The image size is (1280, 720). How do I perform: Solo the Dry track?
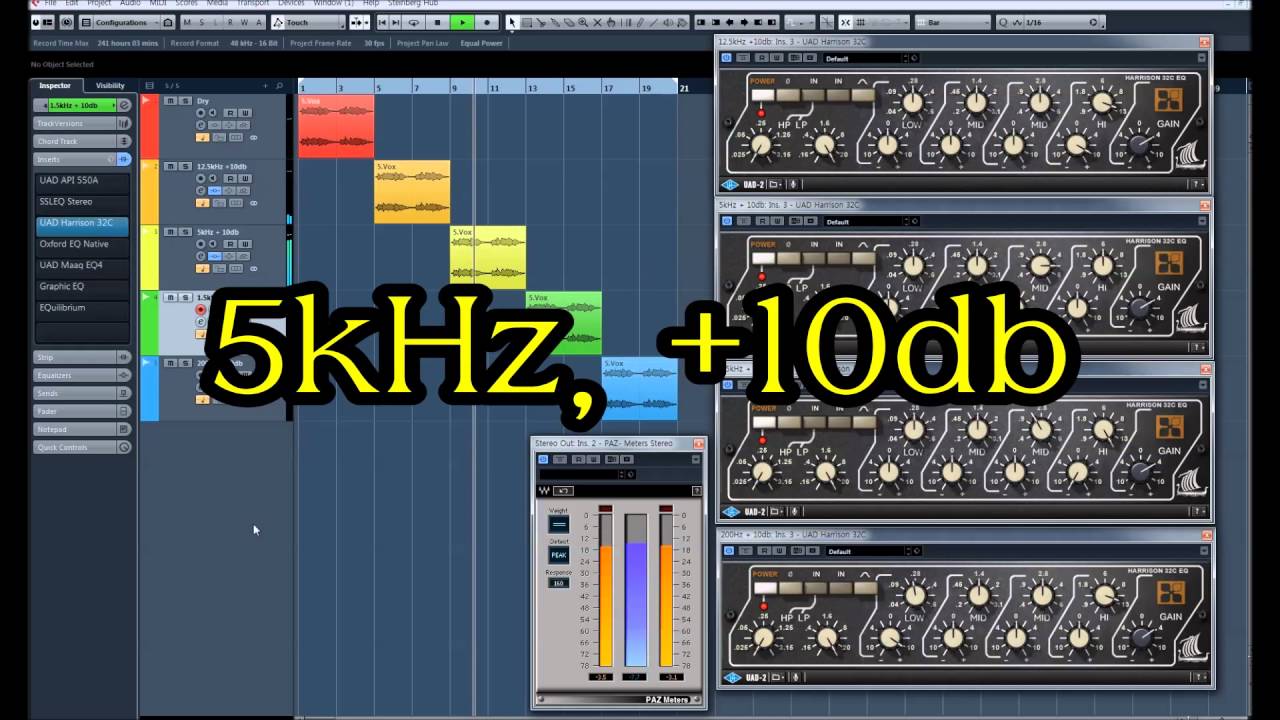183,101
